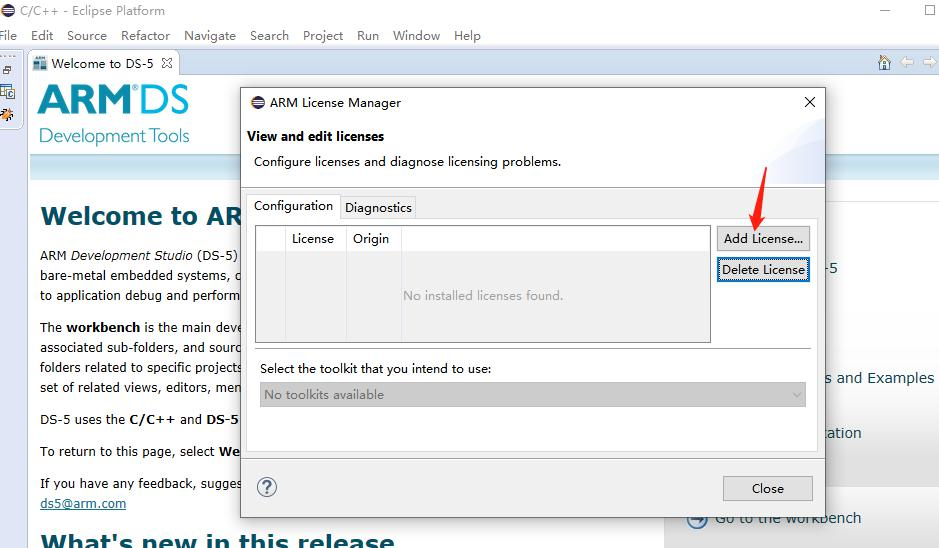Click the help question mark icon
The height and width of the screenshot is (548, 939).
tap(267, 487)
